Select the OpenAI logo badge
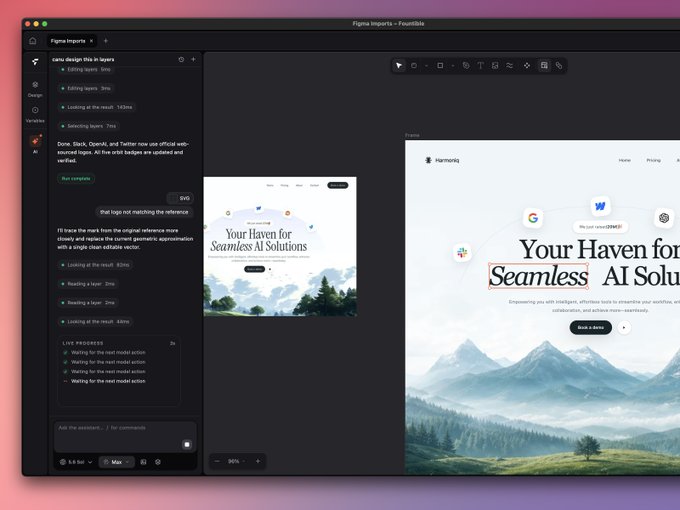 point(664,218)
